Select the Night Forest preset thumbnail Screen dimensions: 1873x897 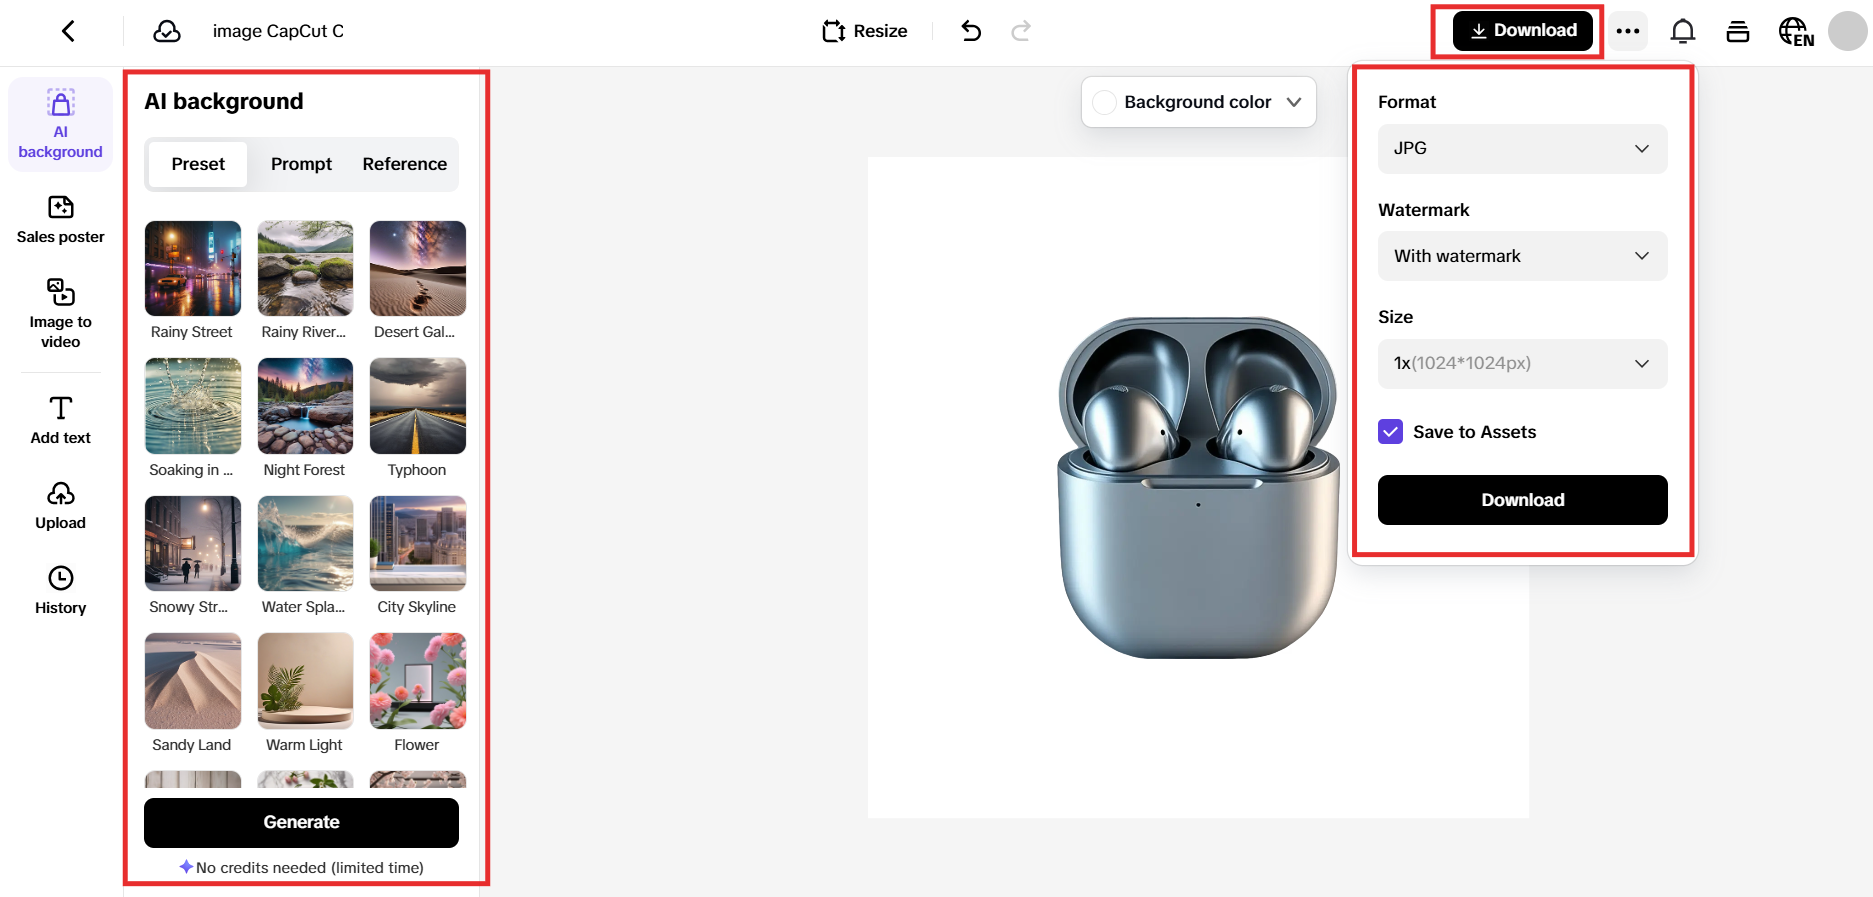pos(305,406)
